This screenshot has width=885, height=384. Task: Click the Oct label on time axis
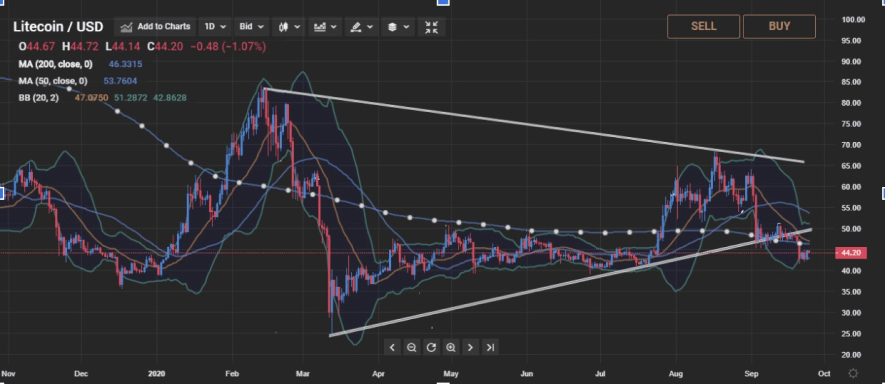(823, 373)
